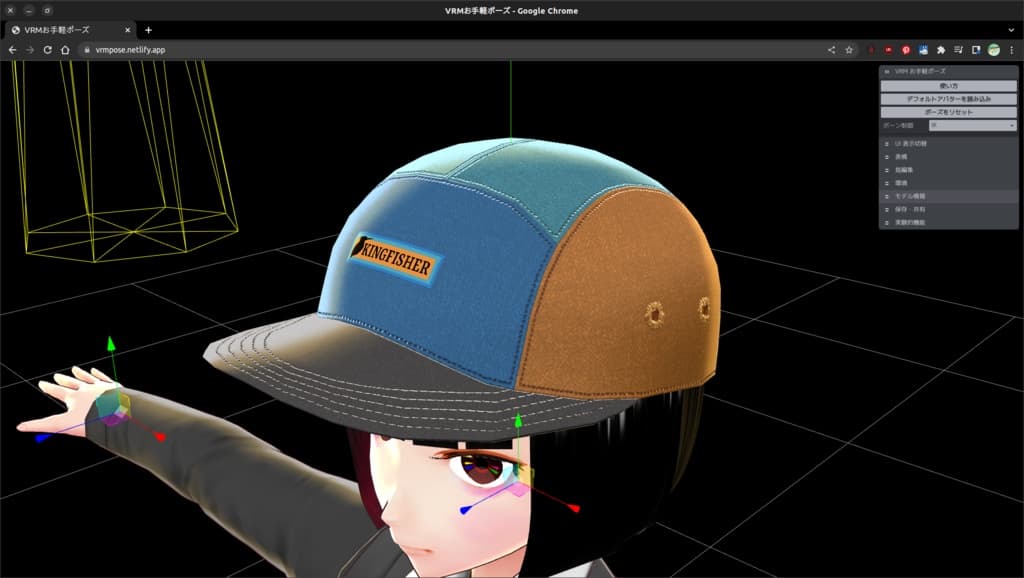Click the ポーズをリセット button

948,112
